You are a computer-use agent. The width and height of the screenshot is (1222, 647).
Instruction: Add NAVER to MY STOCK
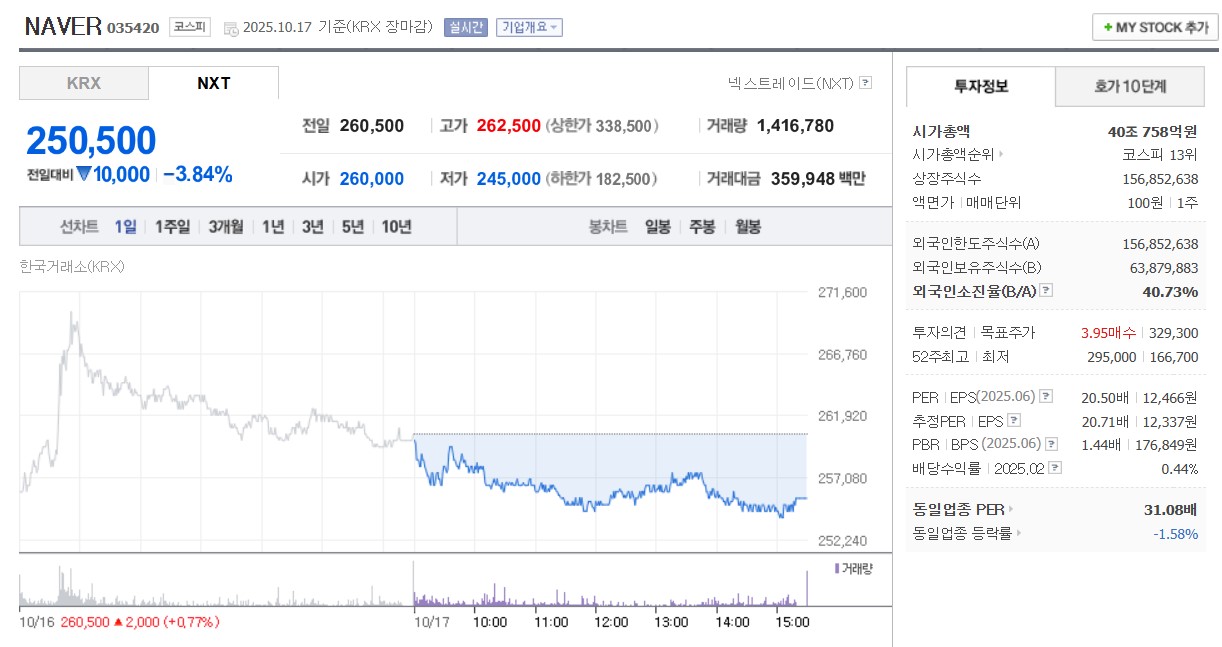click(x=1153, y=27)
